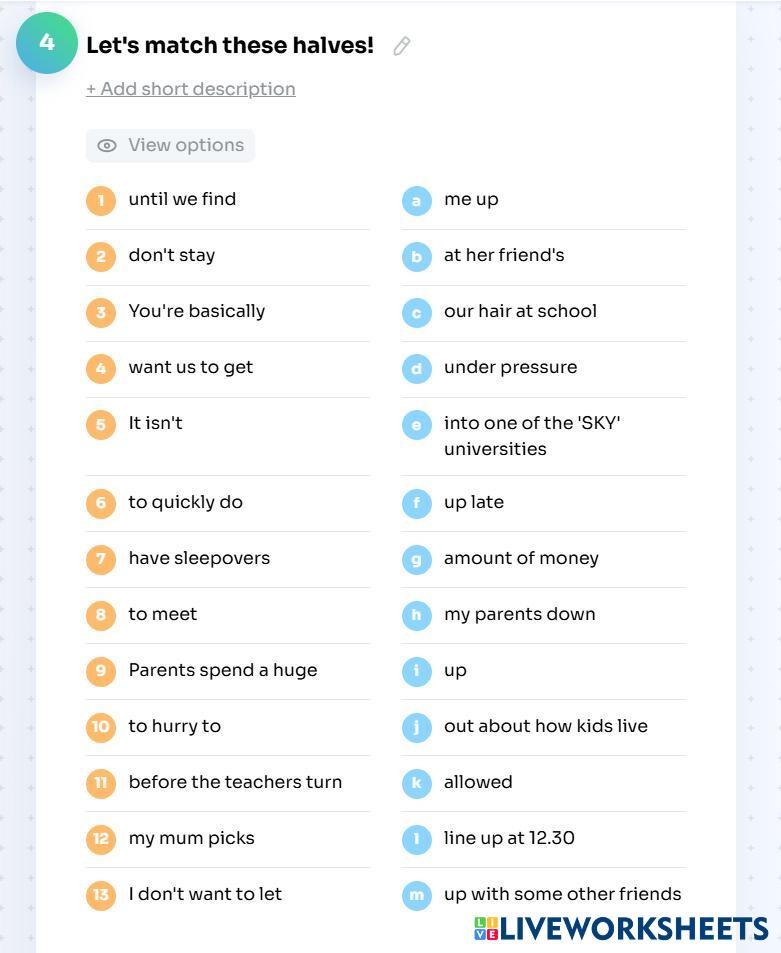This screenshot has width=781, height=953.
Task: Click the Add short description link
Action: point(191,89)
